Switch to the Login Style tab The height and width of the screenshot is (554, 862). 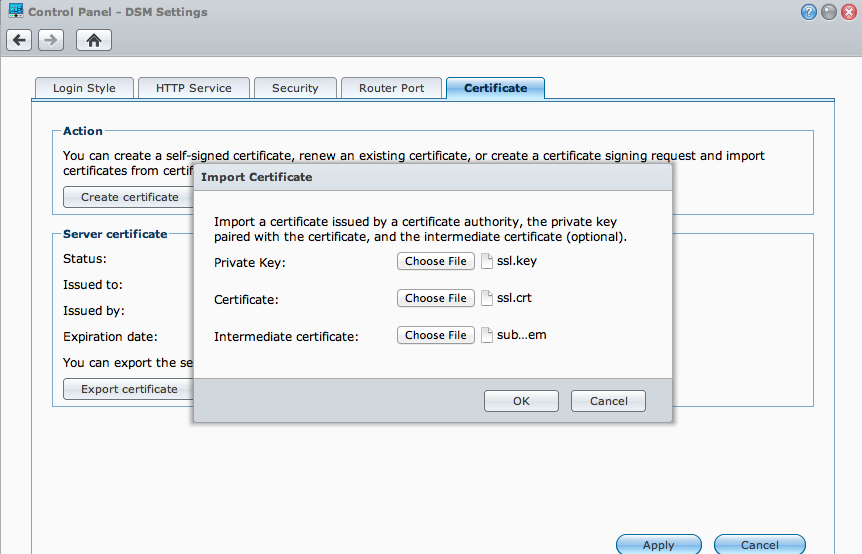tap(84, 88)
